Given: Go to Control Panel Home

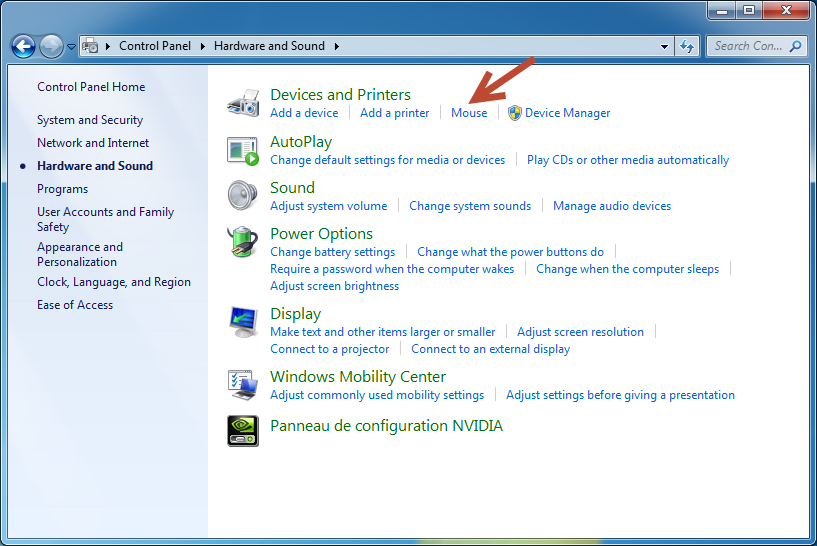Looking at the screenshot, I should 91,87.
